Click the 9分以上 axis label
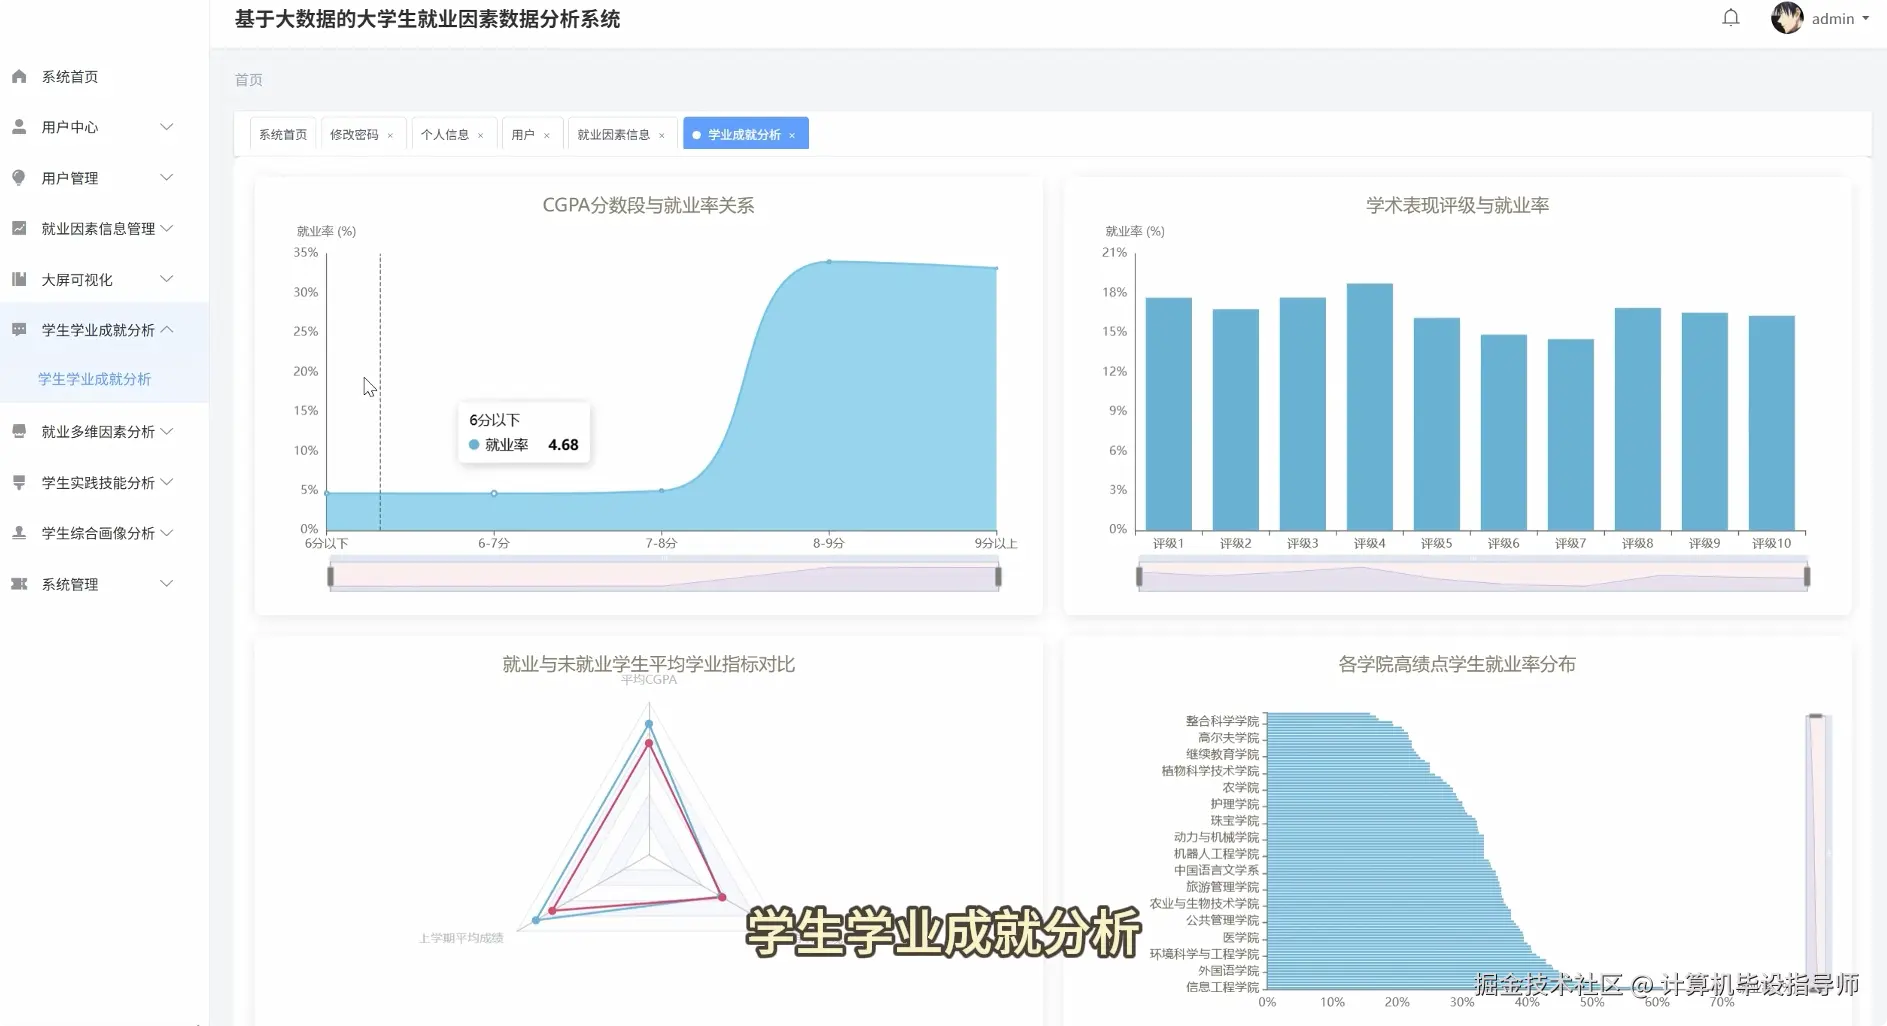This screenshot has width=1887, height=1026. (x=995, y=543)
